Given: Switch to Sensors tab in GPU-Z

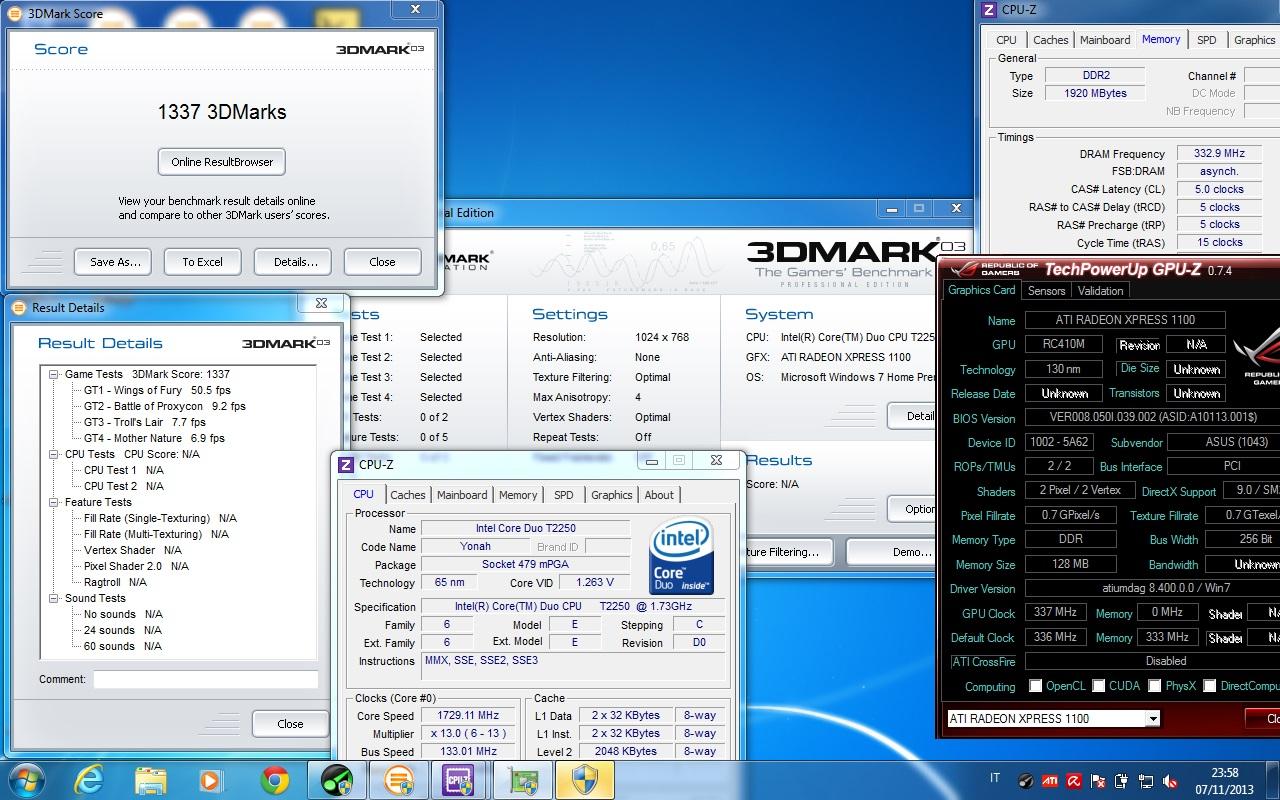Looking at the screenshot, I should [1047, 291].
